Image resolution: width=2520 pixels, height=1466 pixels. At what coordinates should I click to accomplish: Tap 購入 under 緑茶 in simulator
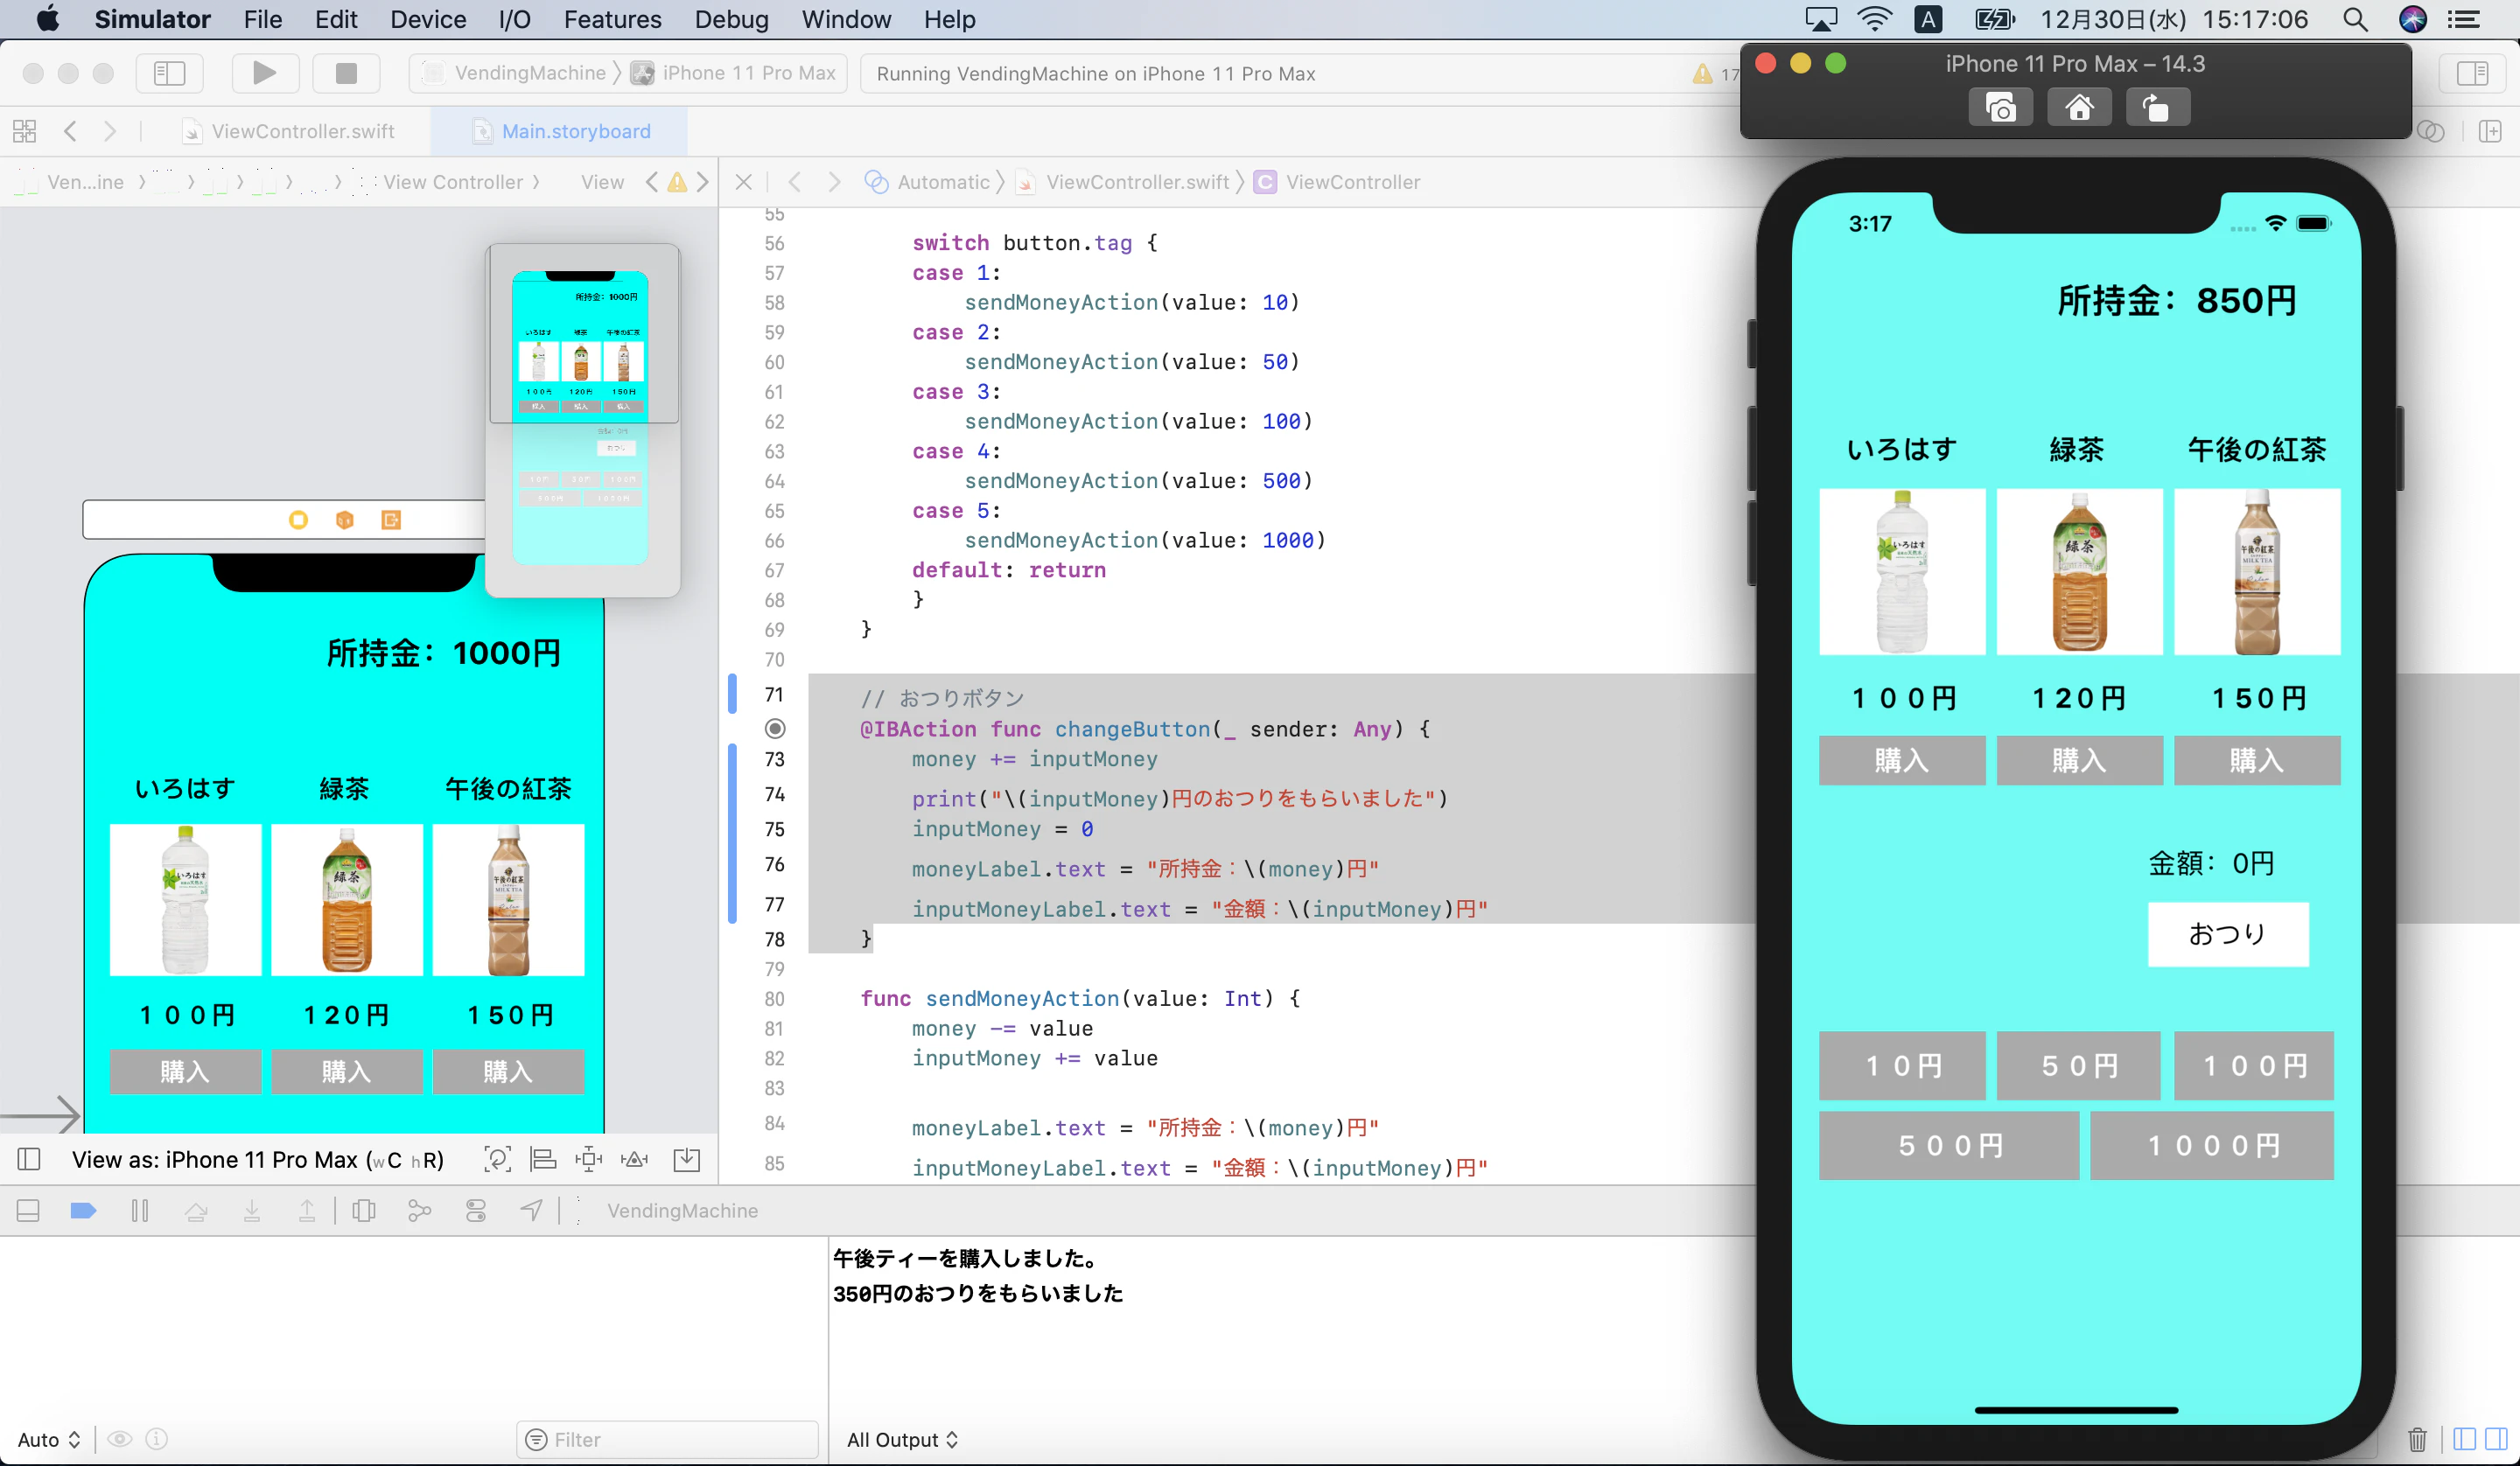click(x=2079, y=760)
